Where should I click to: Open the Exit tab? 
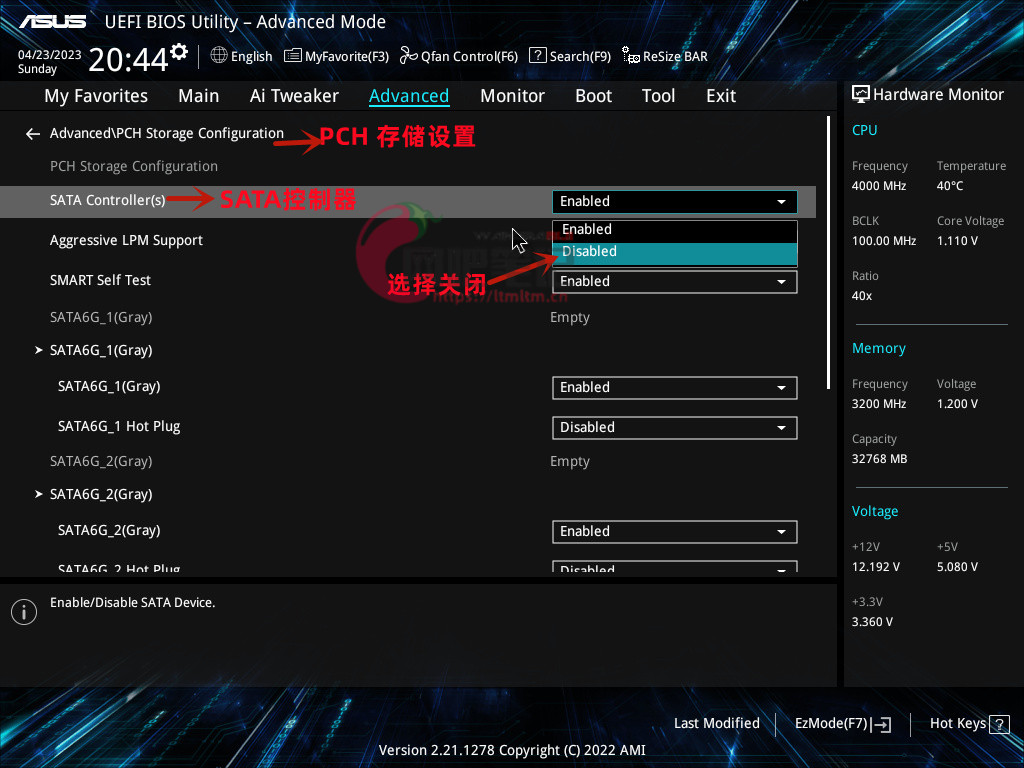pos(721,96)
